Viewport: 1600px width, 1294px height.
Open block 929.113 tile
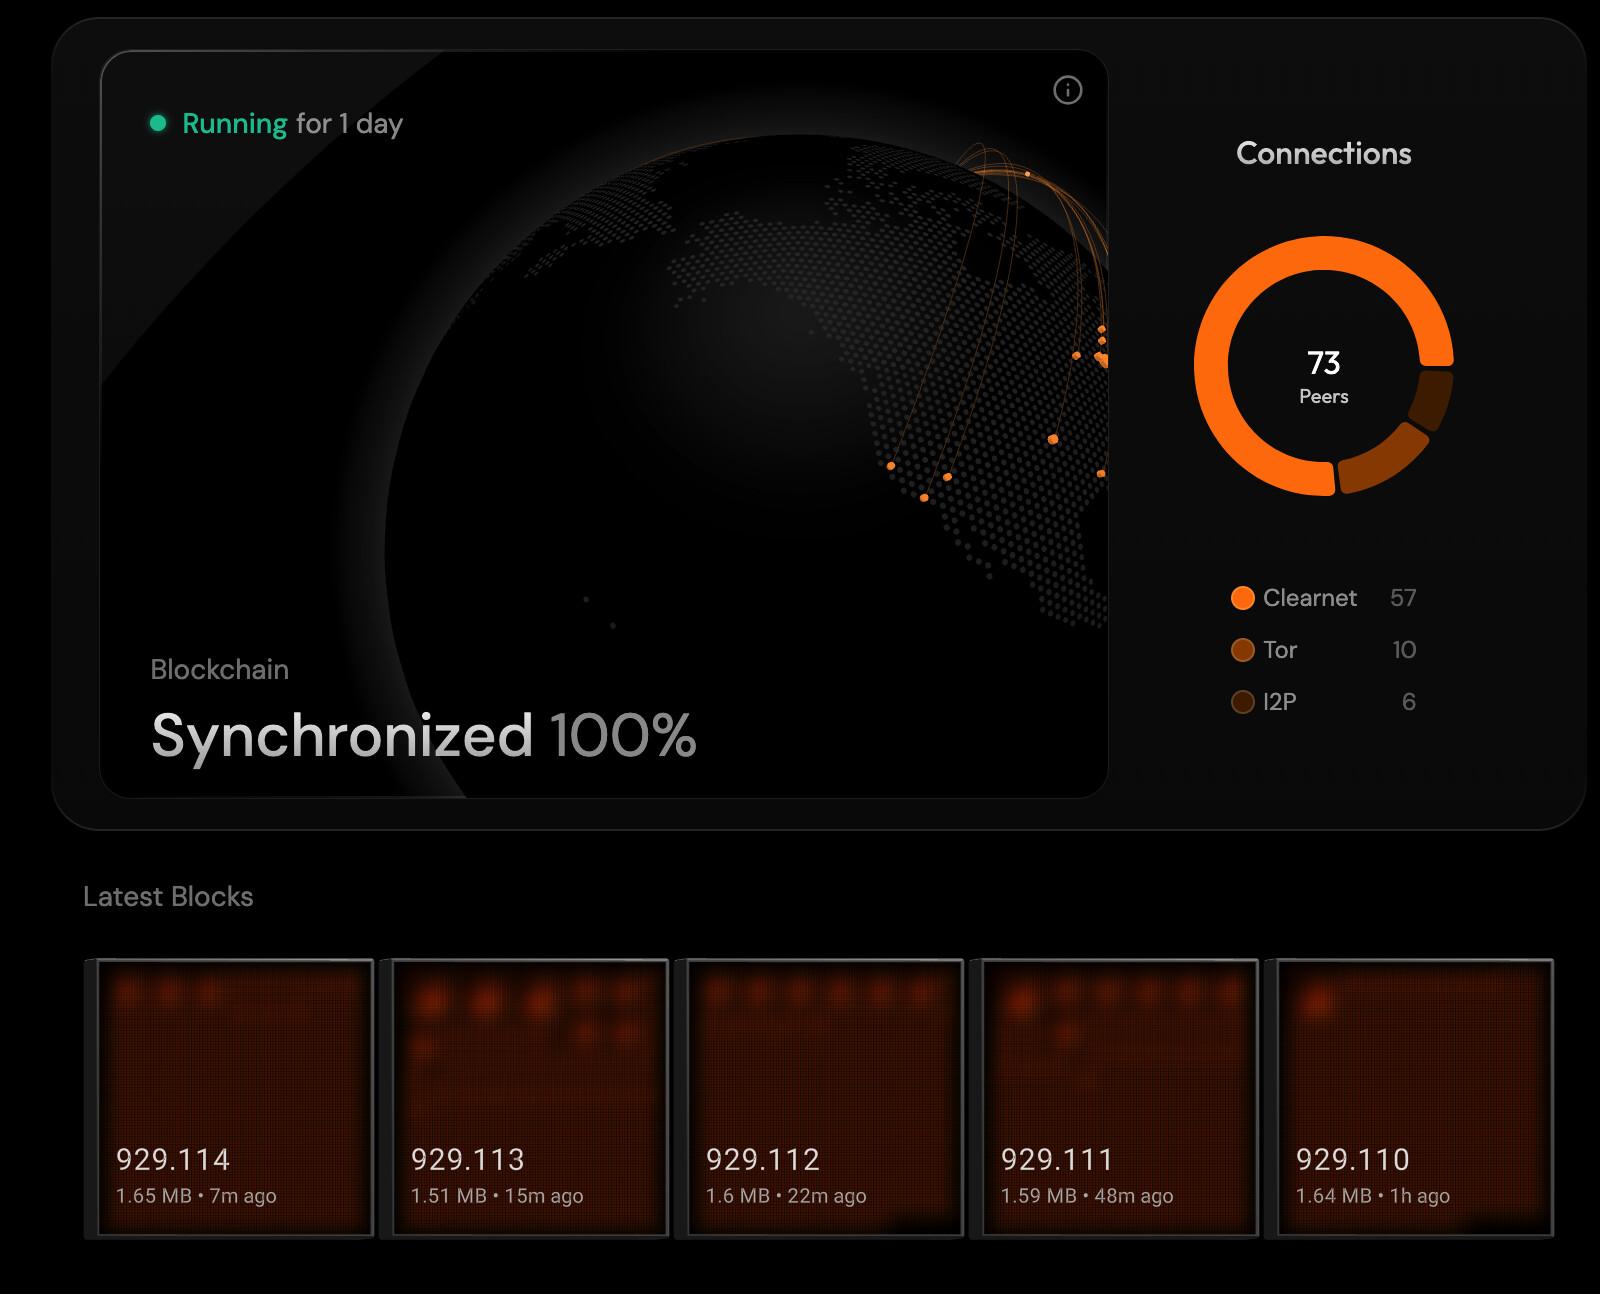(530, 1097)
